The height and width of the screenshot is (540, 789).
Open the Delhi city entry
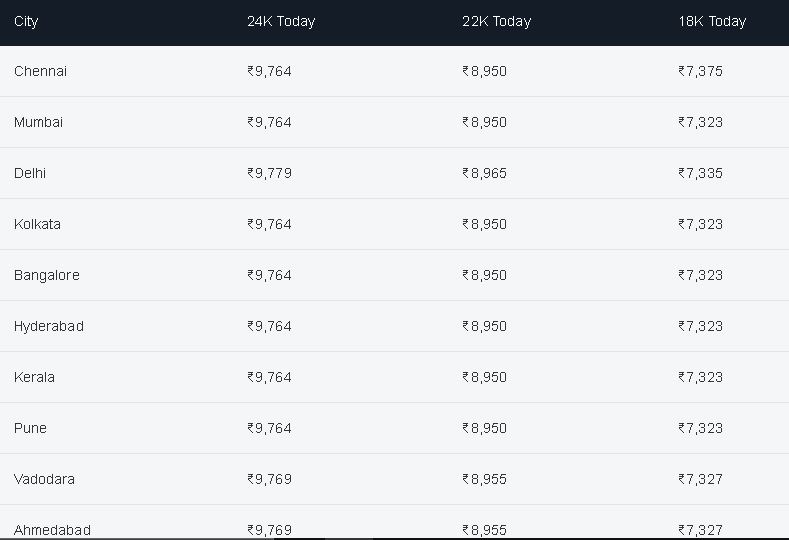(30, 173)
